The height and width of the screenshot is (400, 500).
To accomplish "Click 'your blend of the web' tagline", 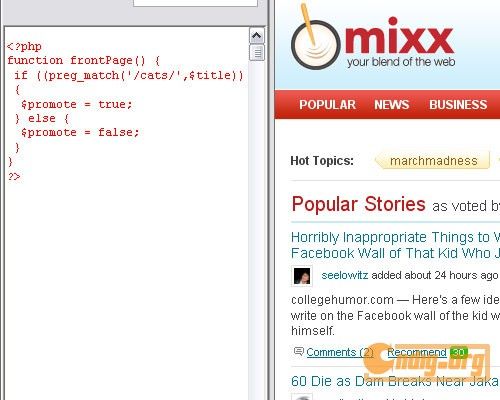I will 401,62.
